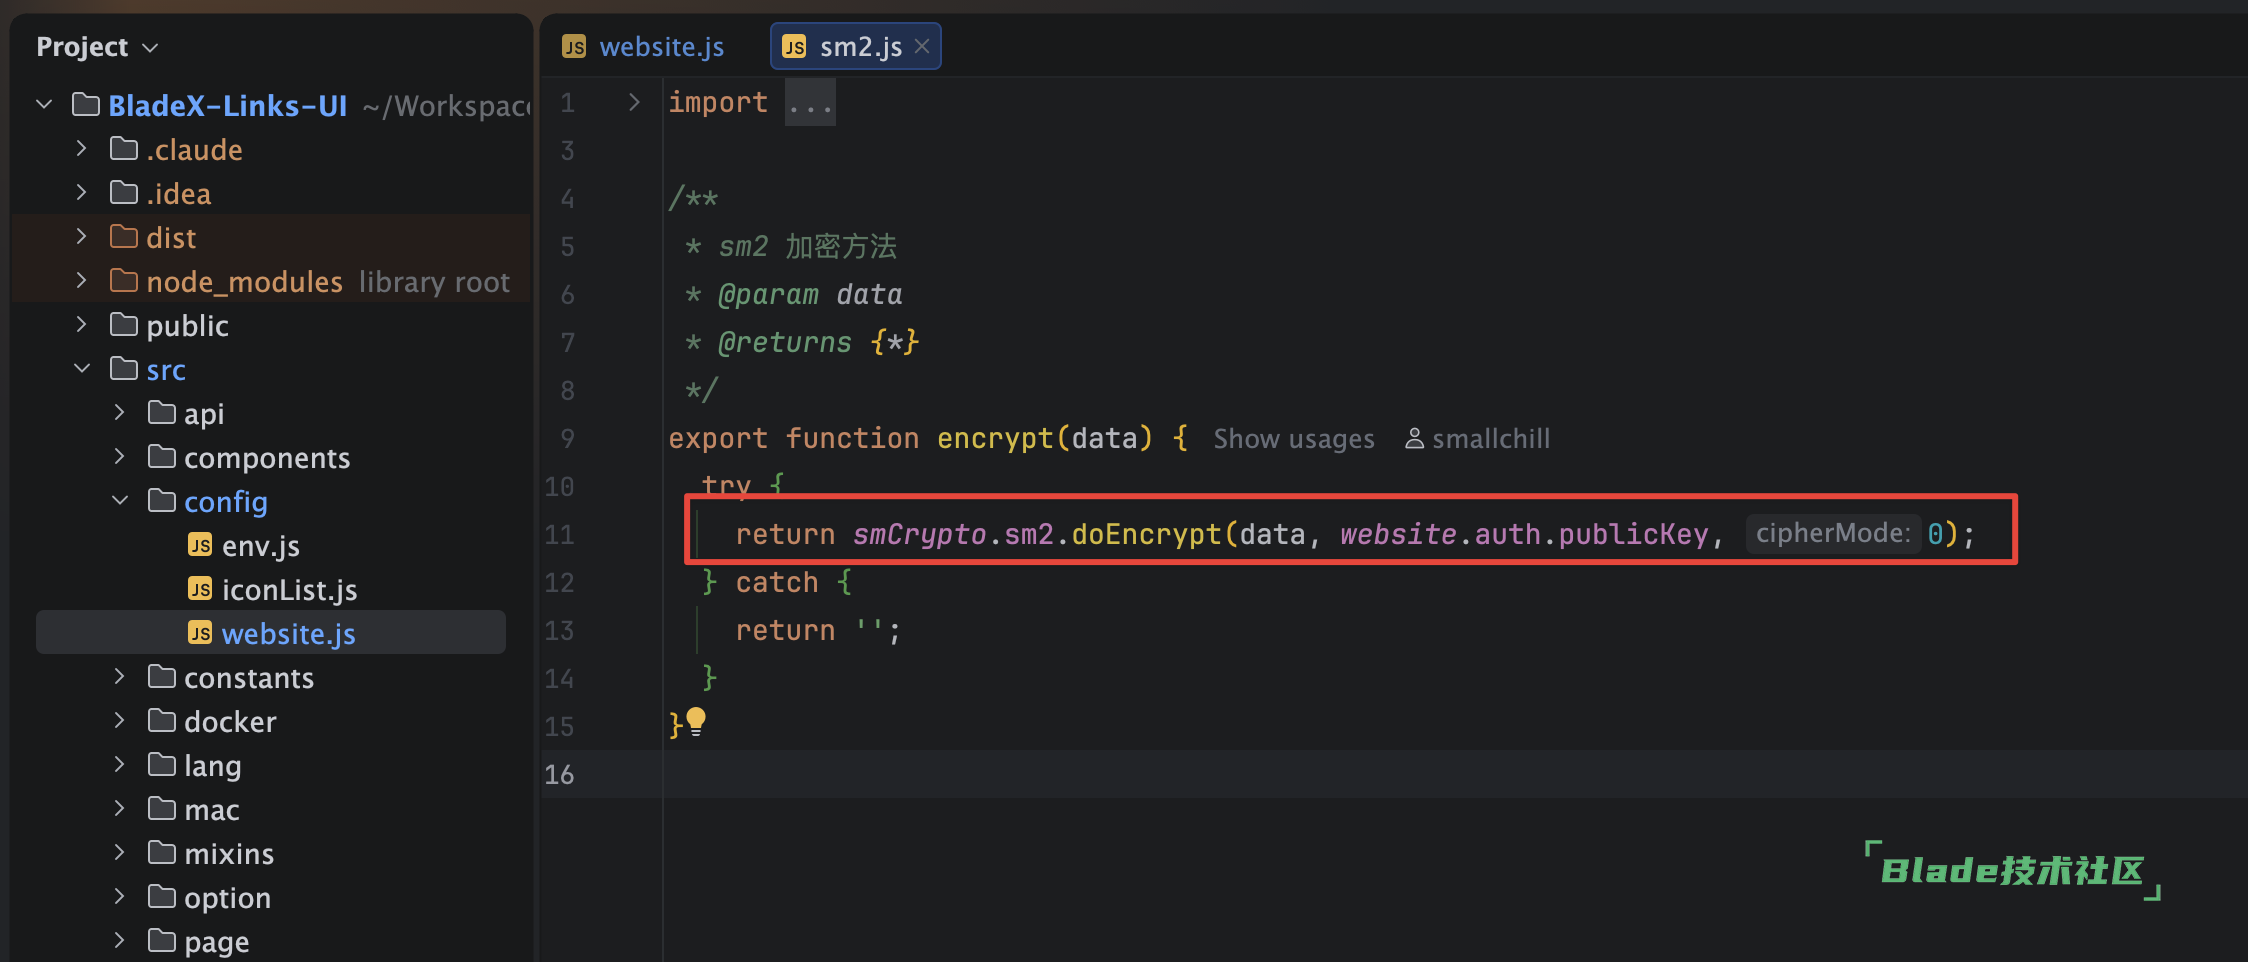
Task: Select website.js in the project tree
Action: click(x=288, y=633)
